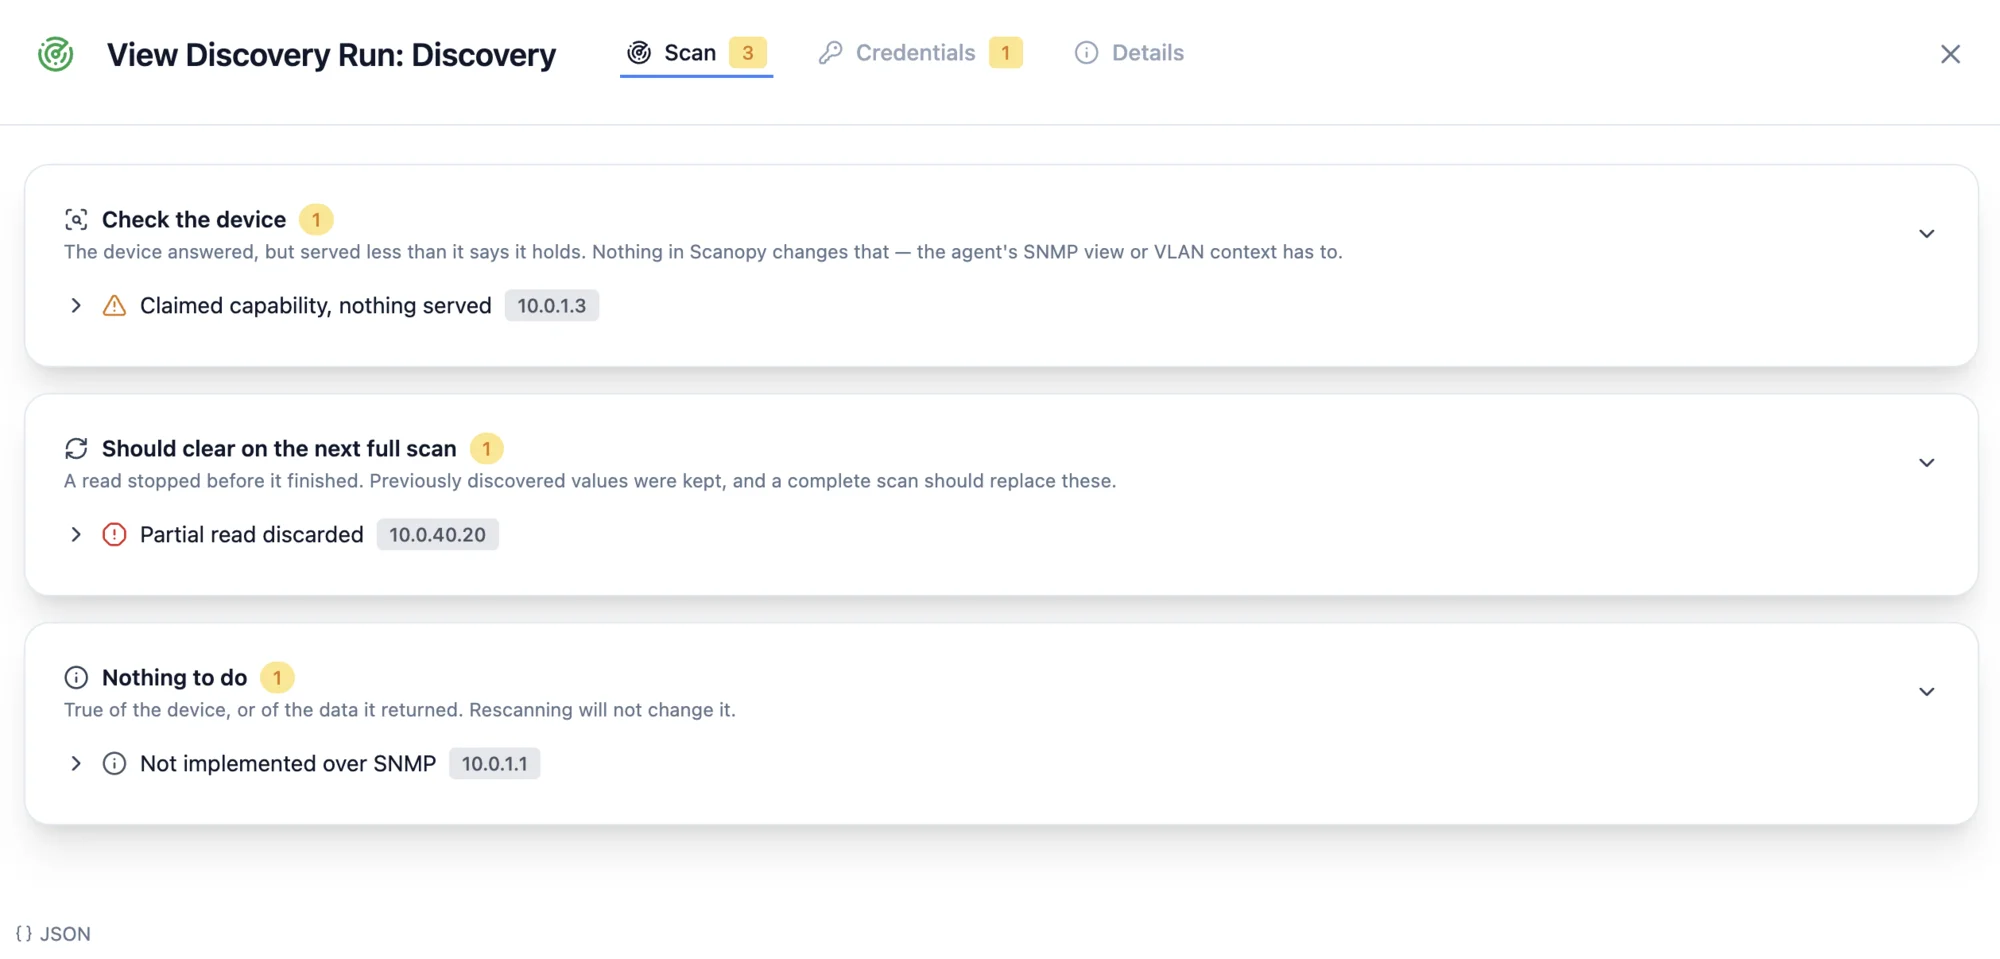Image resolution: width=2000 pixels, height=959 pixels.
Task: Open the JSON view link
Action: click(53, 934)
